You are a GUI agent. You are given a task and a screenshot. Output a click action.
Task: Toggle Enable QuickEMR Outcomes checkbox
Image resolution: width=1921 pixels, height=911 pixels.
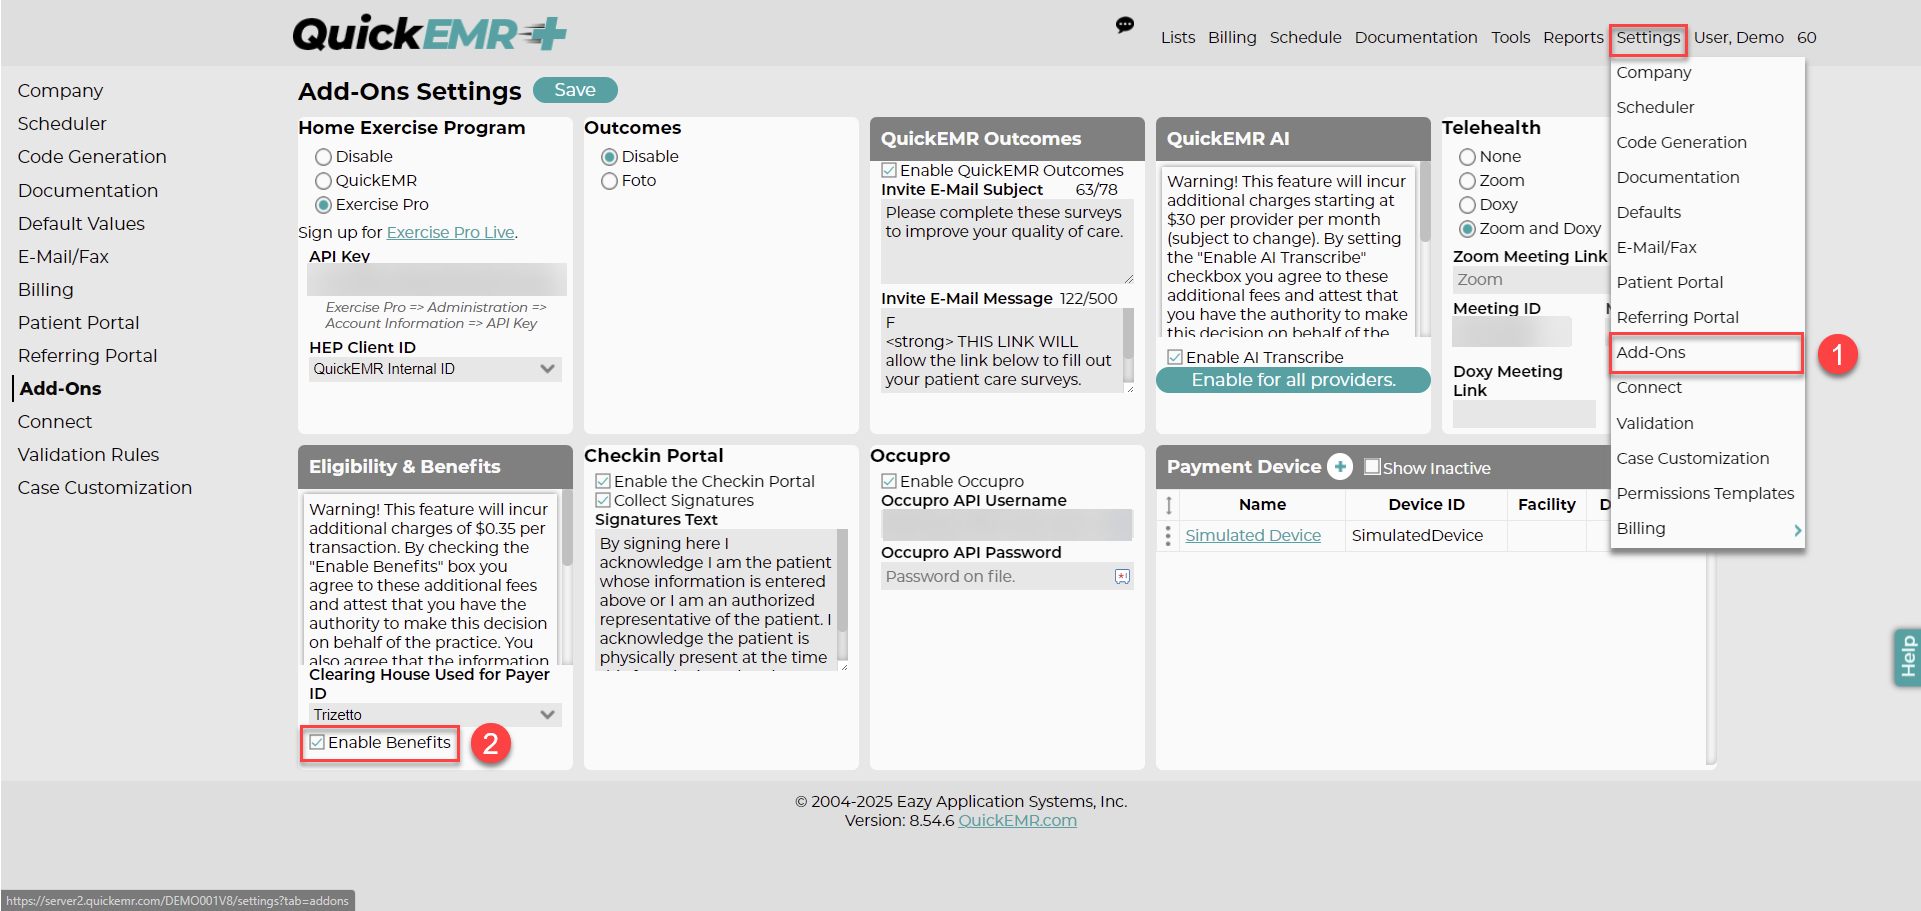(x=889, y=171)
